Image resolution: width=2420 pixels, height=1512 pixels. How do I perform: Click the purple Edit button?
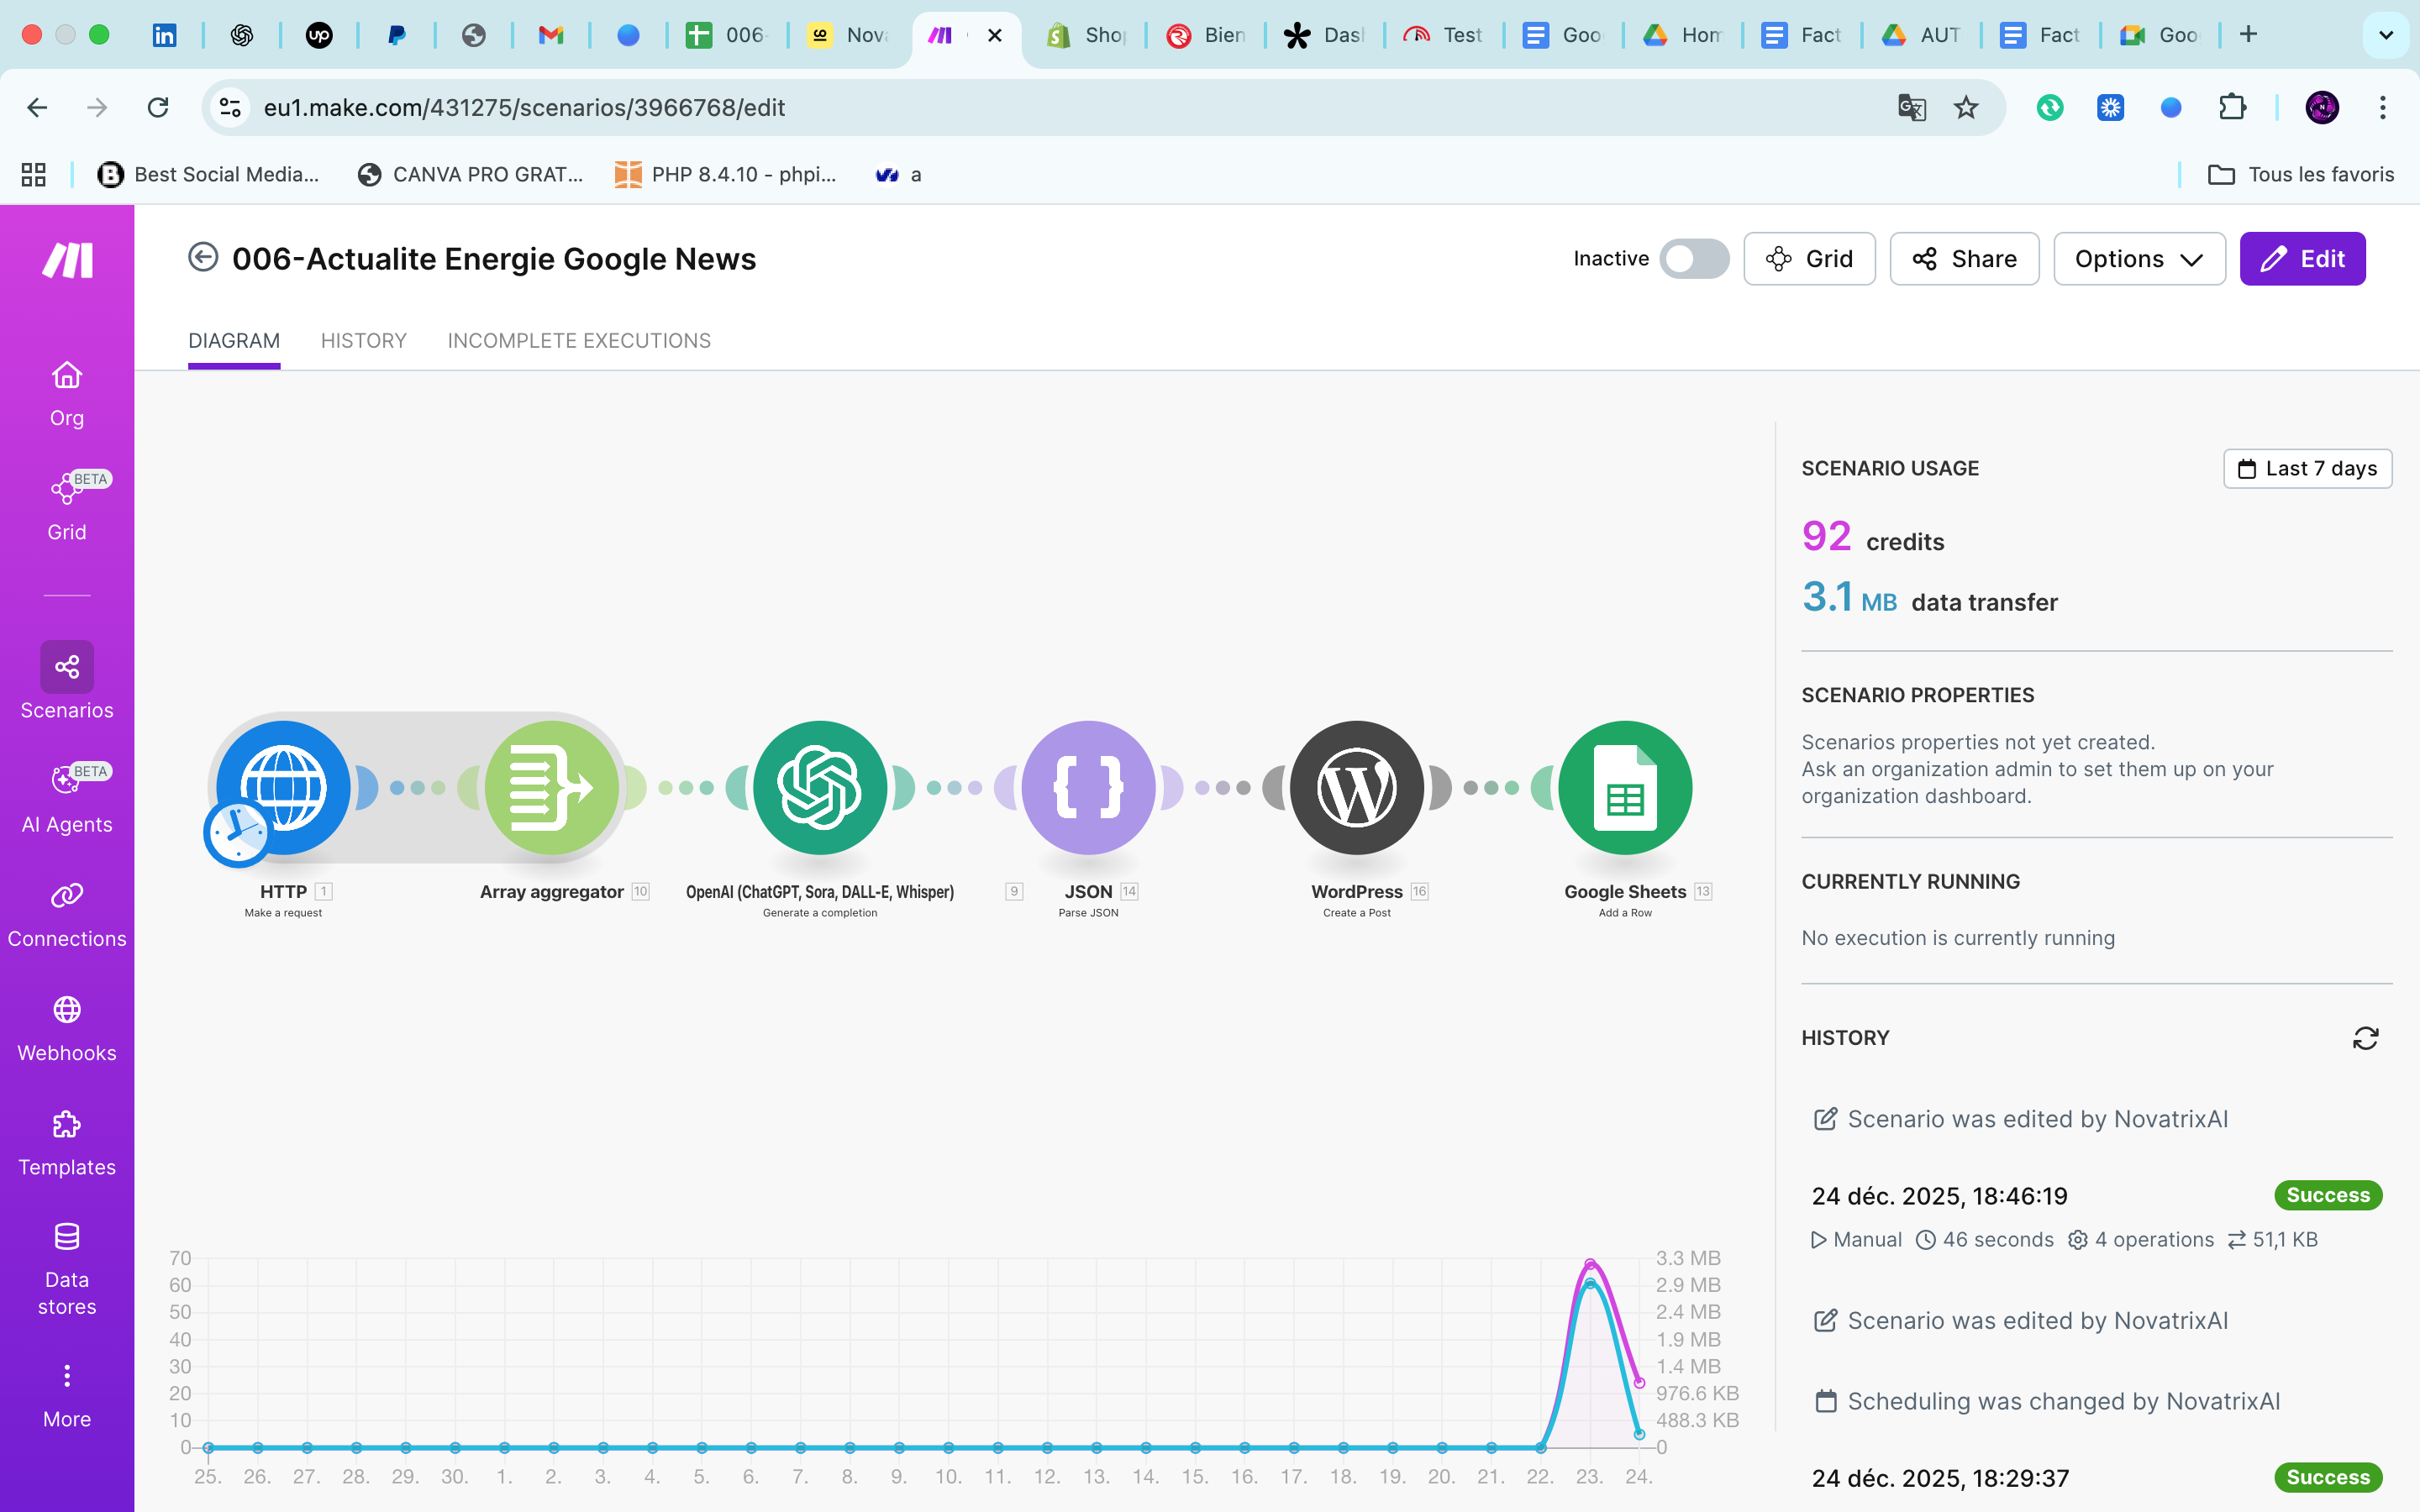[x=2302, y=259]
